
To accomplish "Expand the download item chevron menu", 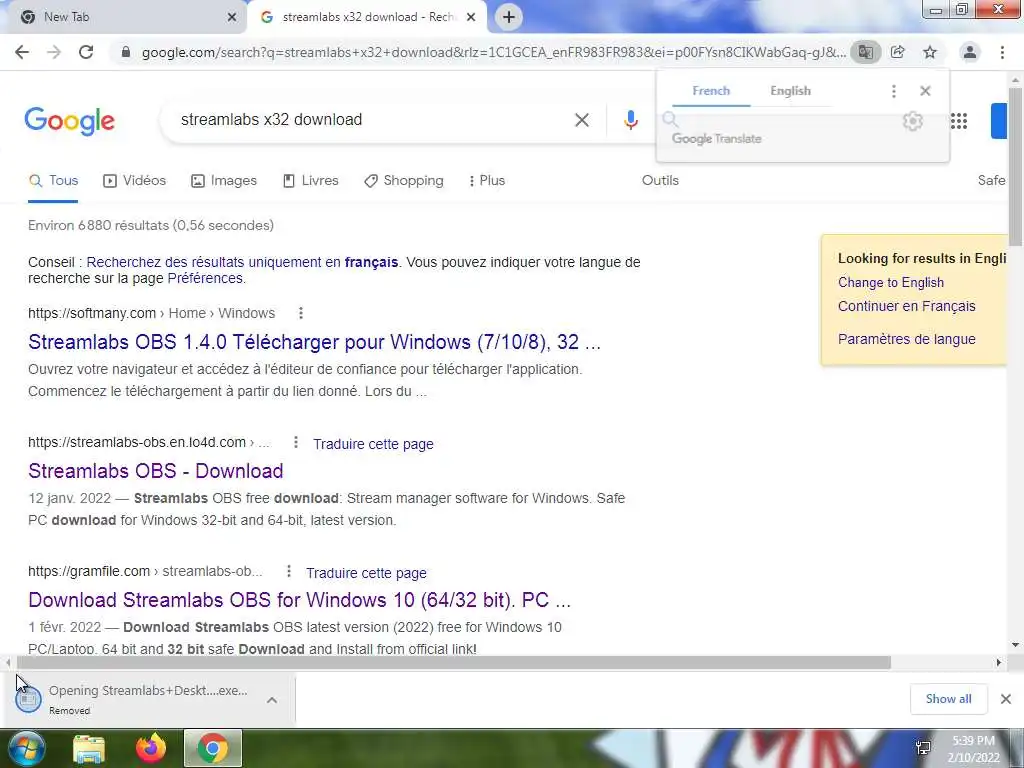I will click(x=272, y=699).
